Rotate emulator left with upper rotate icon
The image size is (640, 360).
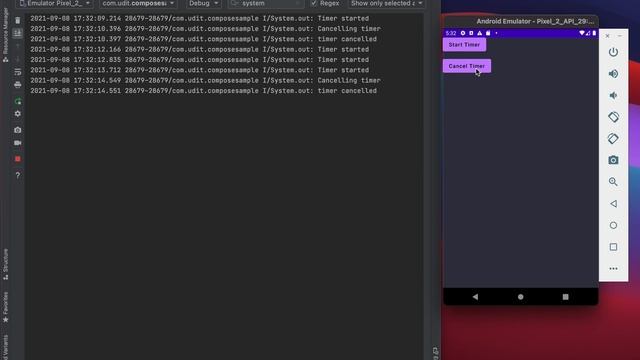[613, 117]
